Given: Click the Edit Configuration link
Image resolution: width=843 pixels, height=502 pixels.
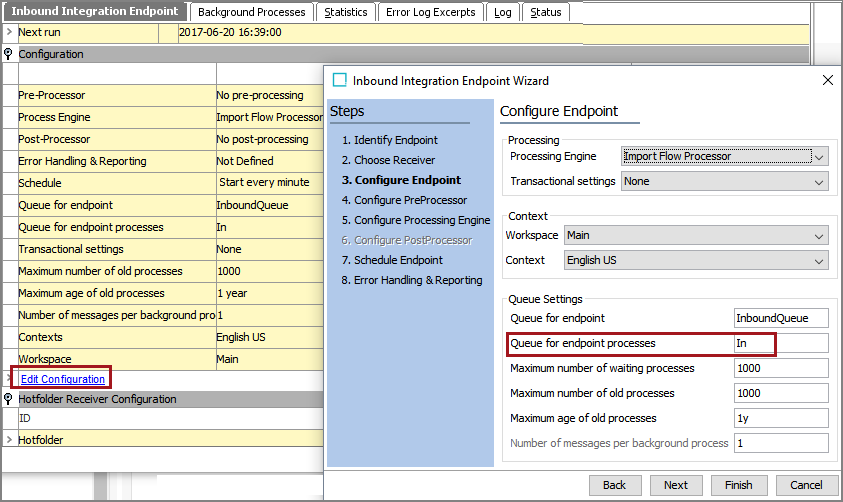Looking at the screenshot, I should coord(63,379).
